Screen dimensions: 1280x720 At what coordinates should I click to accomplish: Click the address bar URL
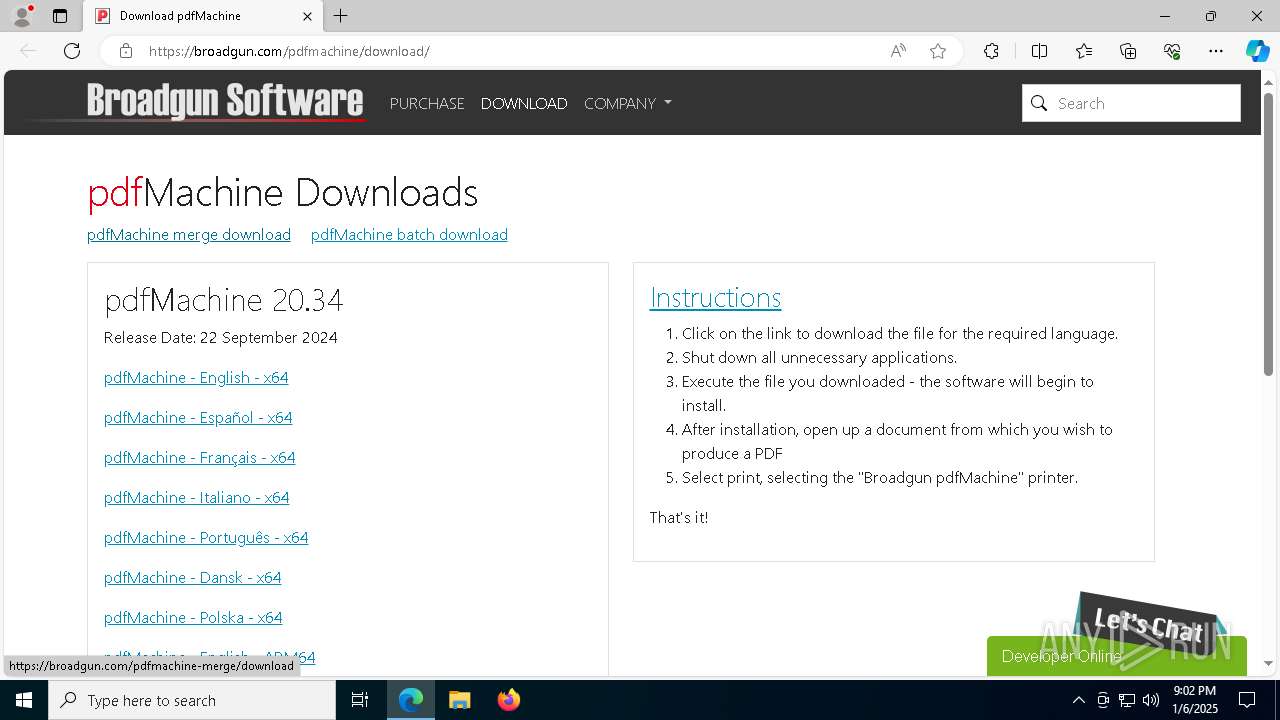click(289, 51)
